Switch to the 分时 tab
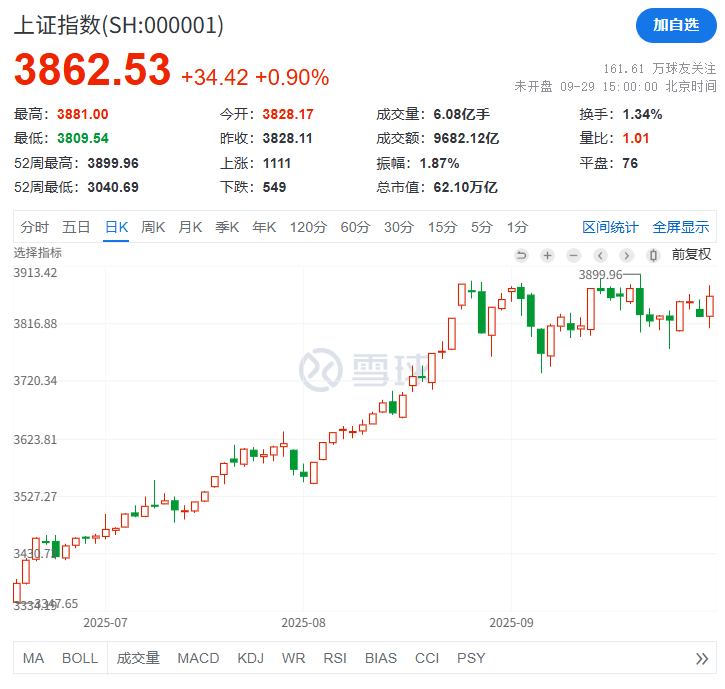 tap(35, 227)
